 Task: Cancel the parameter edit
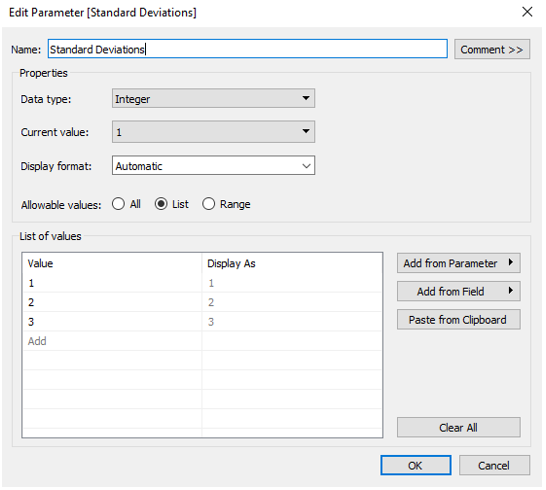(494, 465)
